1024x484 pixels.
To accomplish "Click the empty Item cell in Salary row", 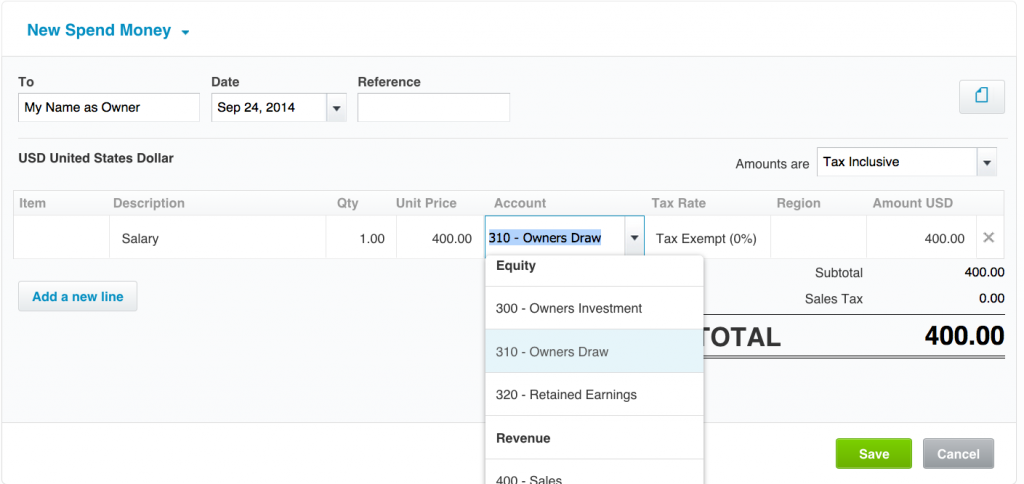I will tap(61, 238).
